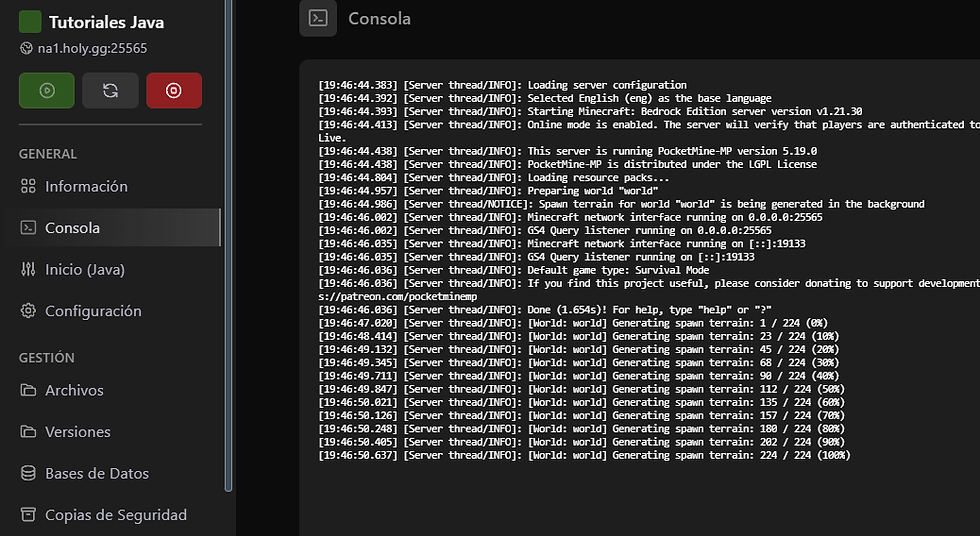Click the globe icon beside server address

[x=26, y=49]
